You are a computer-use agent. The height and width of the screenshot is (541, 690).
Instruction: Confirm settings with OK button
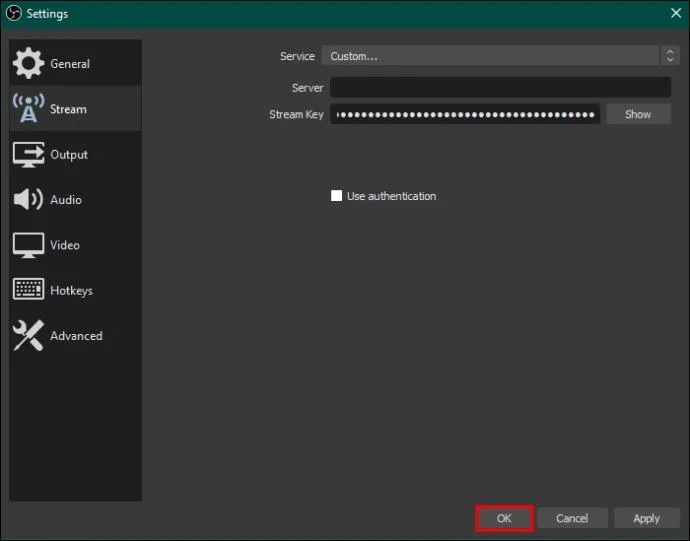coord(504,518)
